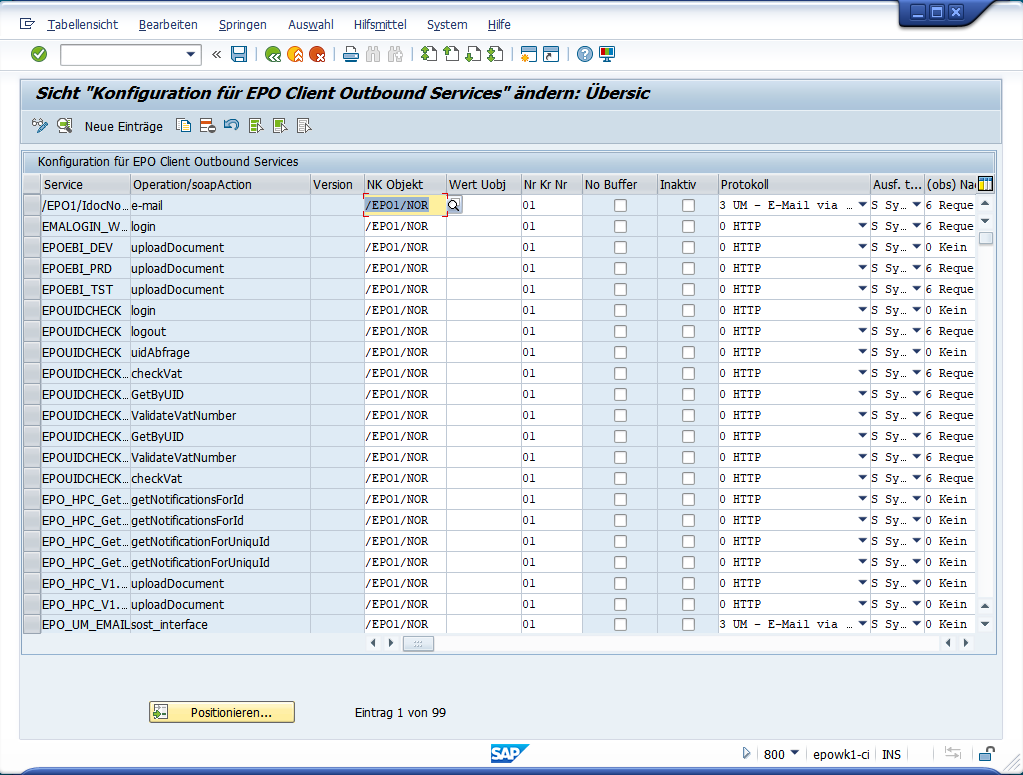Open the Bearbeiten menu
This screenshot has height=775, width=1023.
pyautogui.click(x=168, y=25)
